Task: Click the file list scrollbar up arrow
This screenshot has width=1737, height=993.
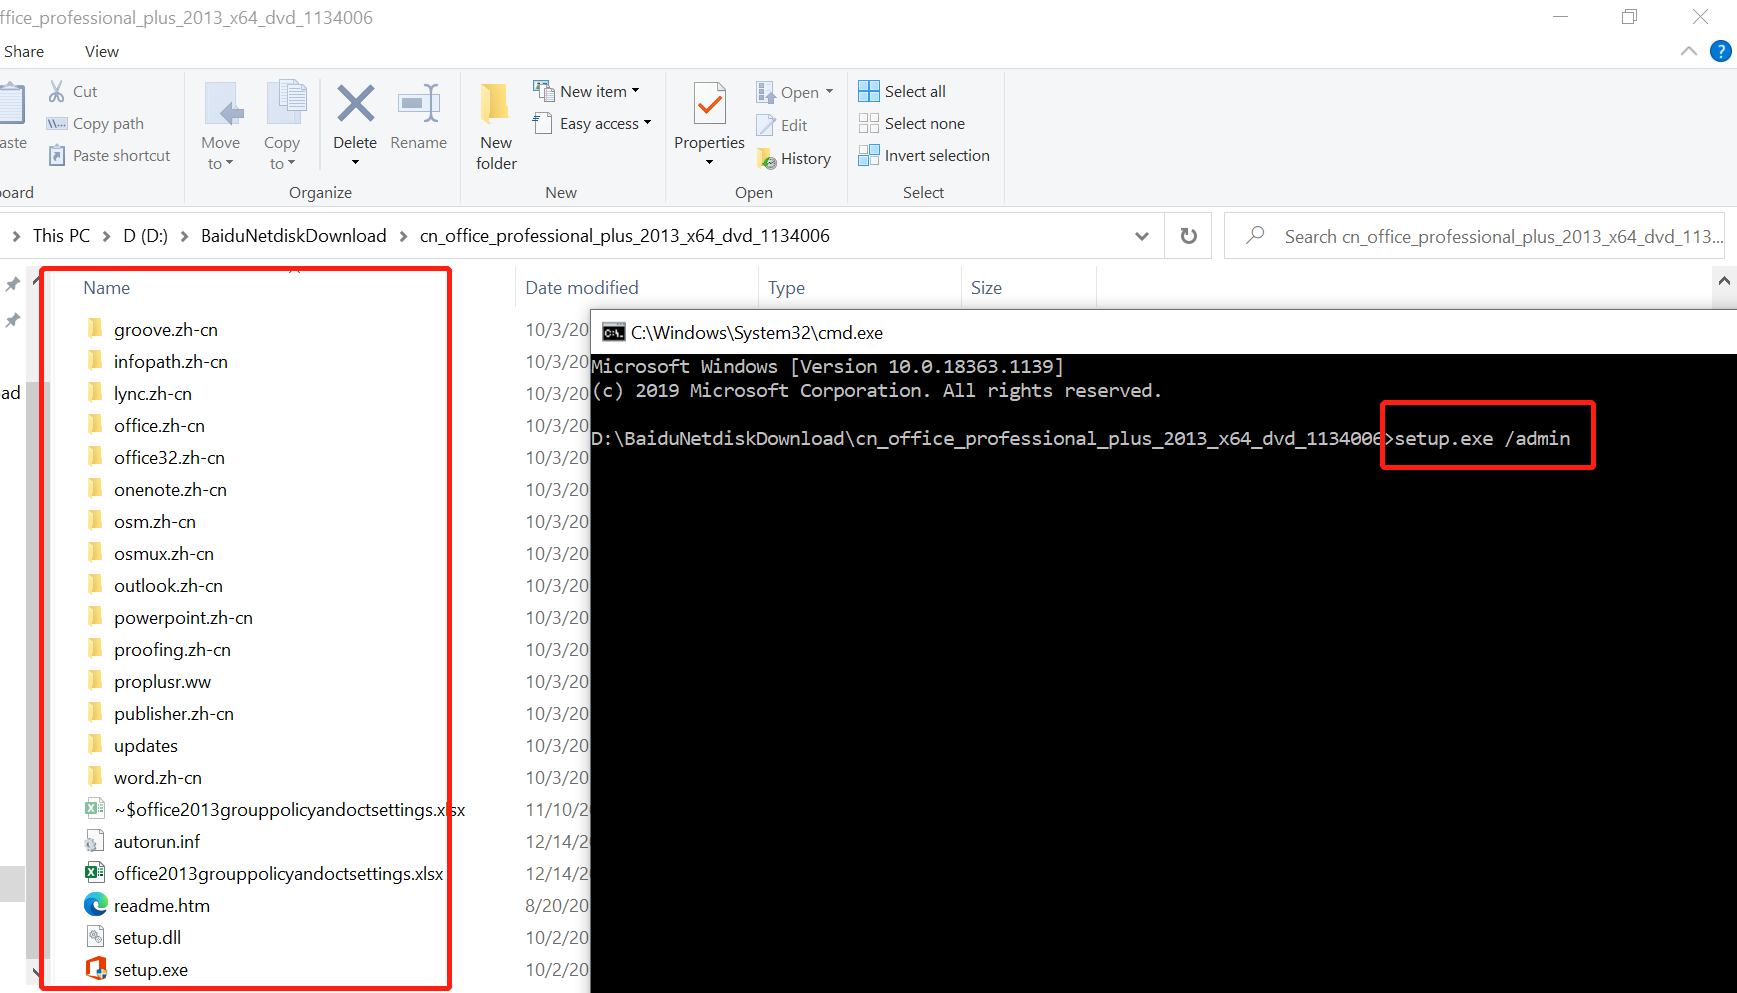Action: point(1724,282)
